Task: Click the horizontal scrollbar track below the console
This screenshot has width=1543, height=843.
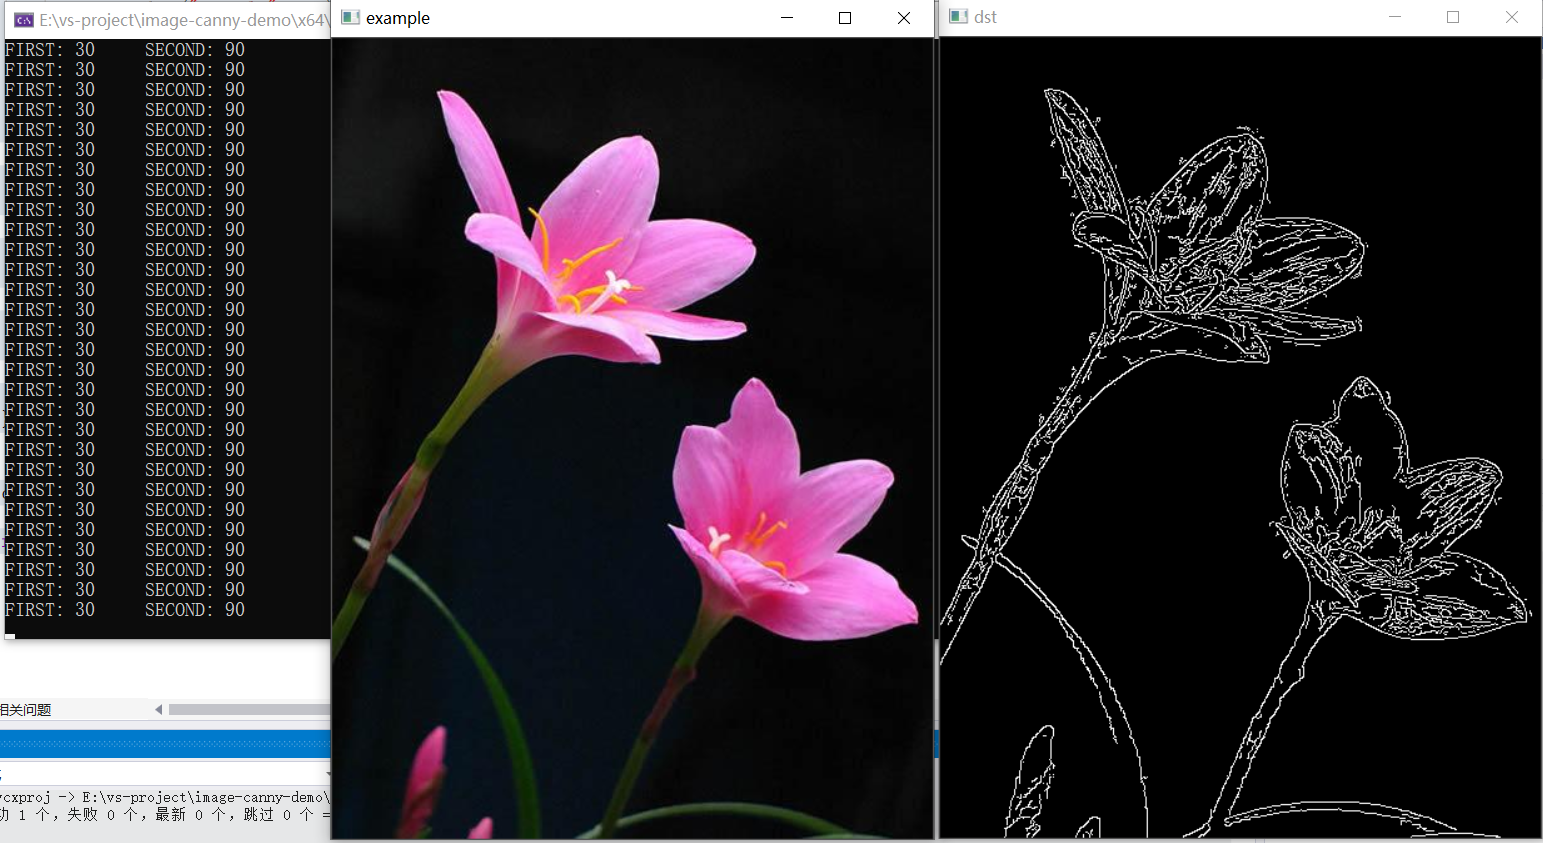Action: [249, 709]
